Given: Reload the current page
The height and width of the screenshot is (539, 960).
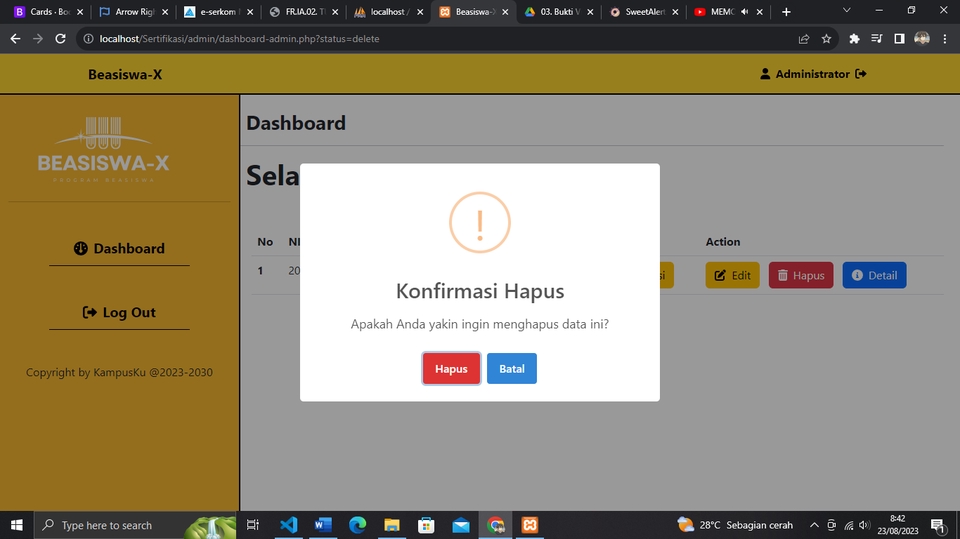Looking at the screenshot, I should tap(60, 39).
